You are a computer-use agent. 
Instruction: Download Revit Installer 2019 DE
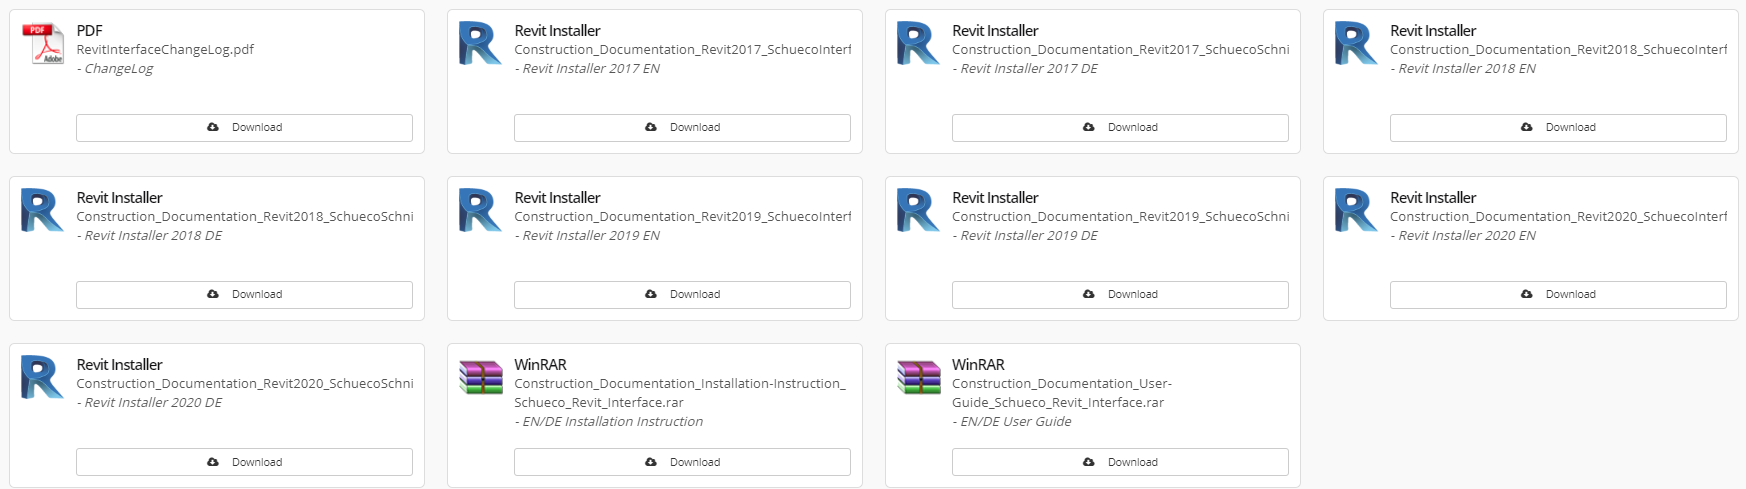point(1120,295)
